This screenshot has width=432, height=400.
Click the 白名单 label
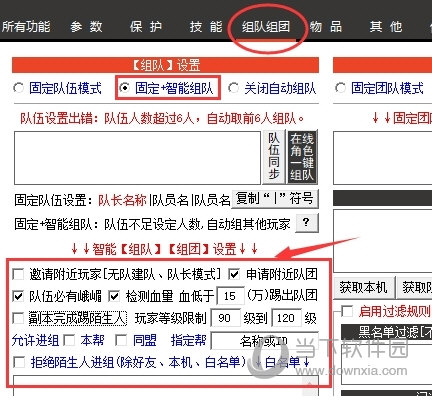point(283,362)
